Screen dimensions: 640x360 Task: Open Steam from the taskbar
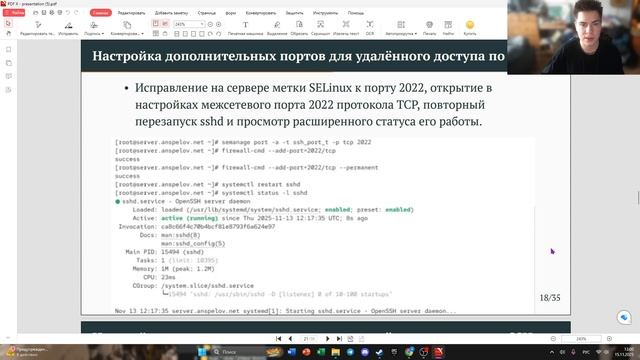point(380,352)
